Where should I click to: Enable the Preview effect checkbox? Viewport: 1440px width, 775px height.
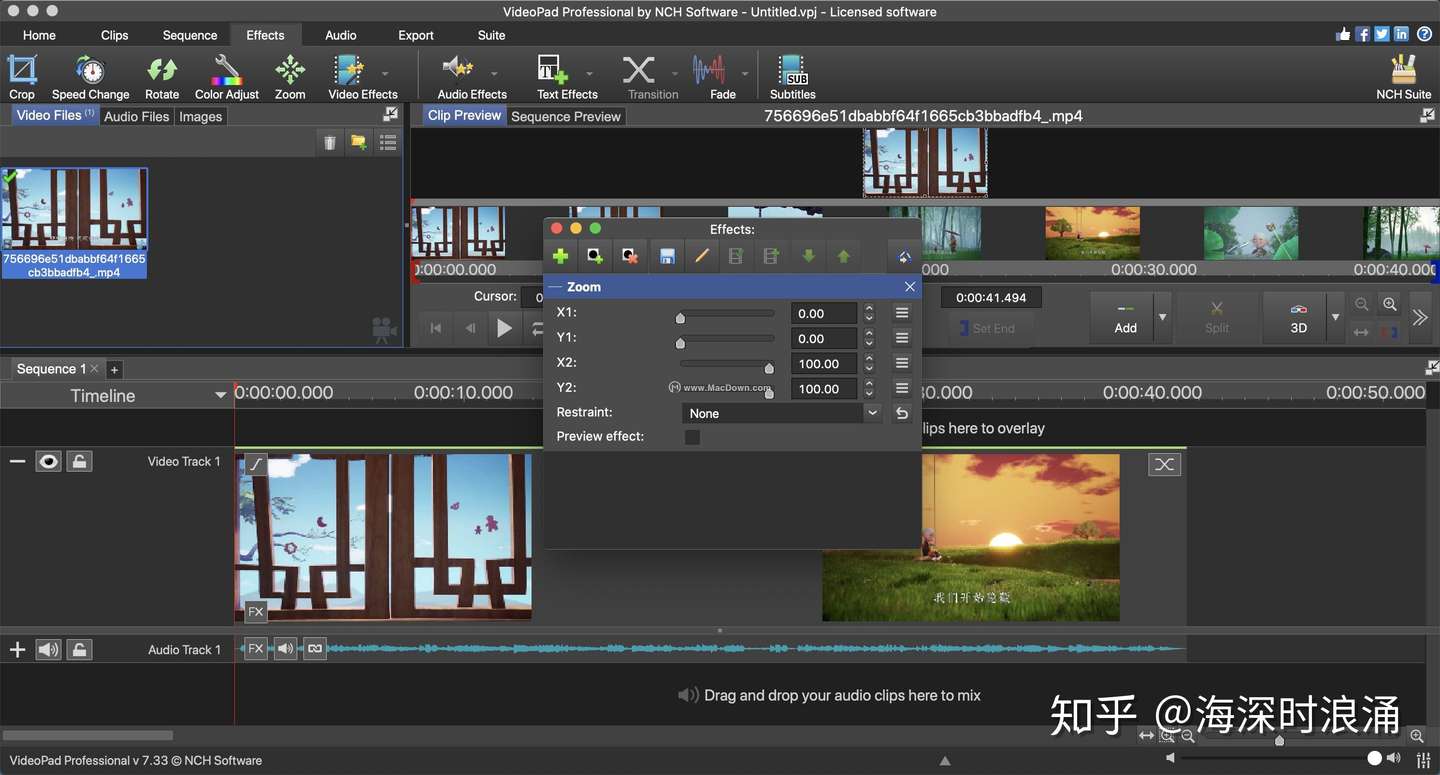(692, 437)
